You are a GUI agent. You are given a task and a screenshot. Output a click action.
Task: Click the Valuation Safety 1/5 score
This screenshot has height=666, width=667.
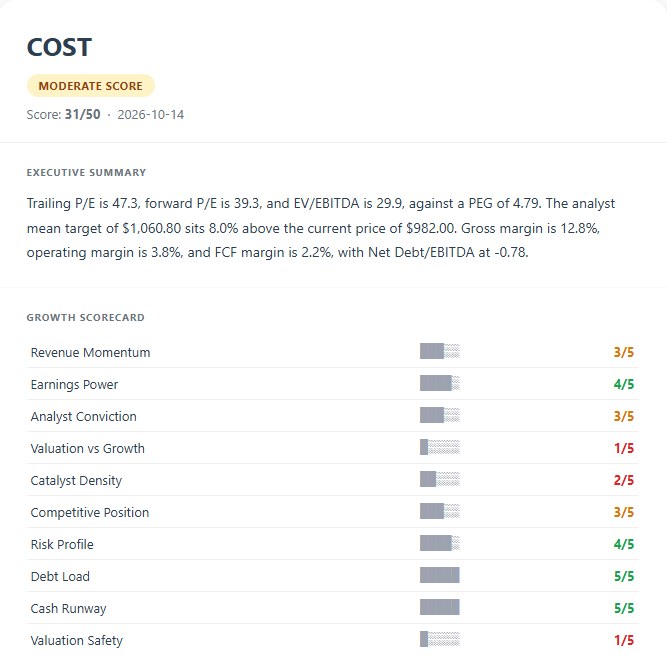(x=624, y=640)
